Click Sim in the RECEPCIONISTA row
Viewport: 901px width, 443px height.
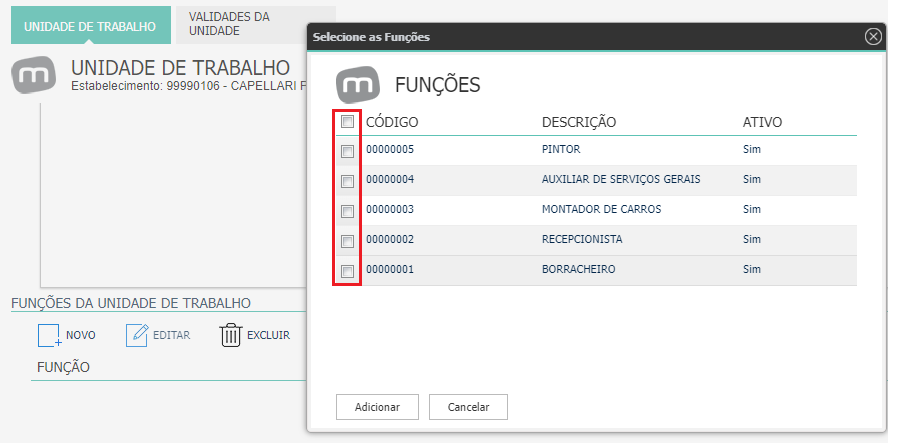click(x=752, y=239)
